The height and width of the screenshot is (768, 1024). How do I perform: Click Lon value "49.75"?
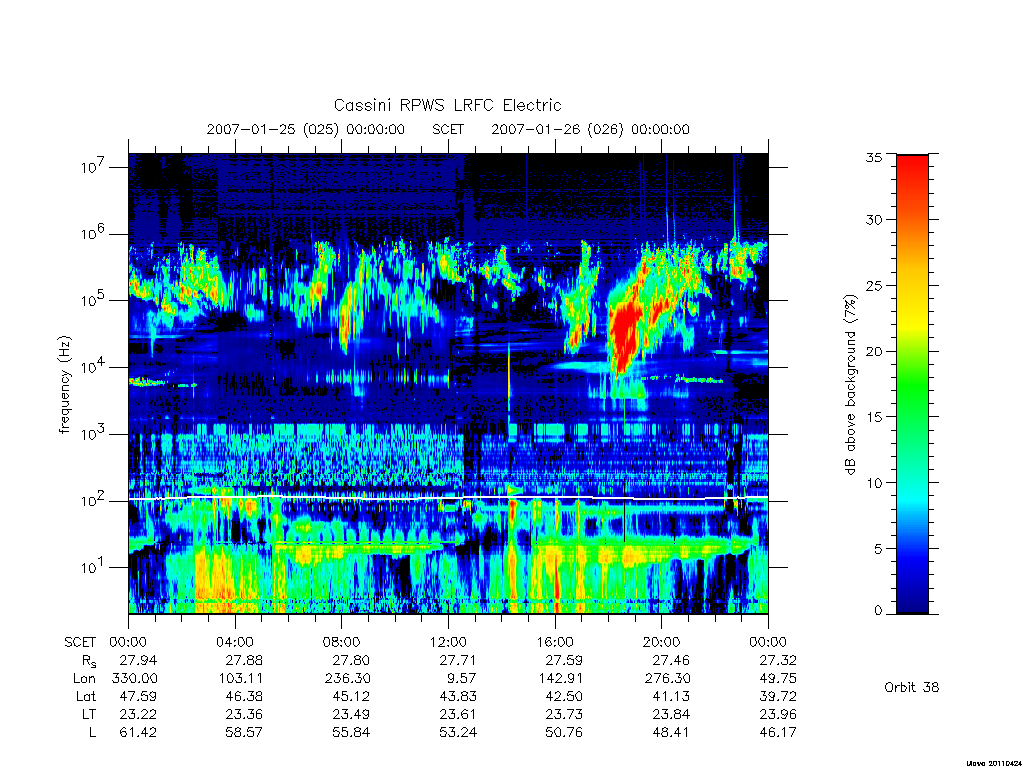pos(777,679)
